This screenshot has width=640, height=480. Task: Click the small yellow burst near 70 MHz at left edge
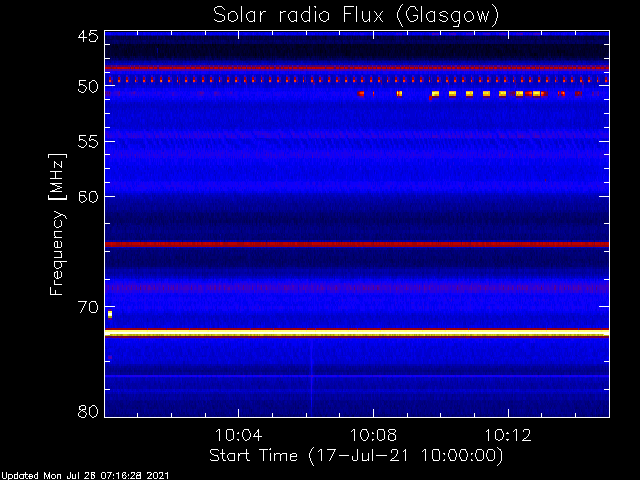(110, 314)
